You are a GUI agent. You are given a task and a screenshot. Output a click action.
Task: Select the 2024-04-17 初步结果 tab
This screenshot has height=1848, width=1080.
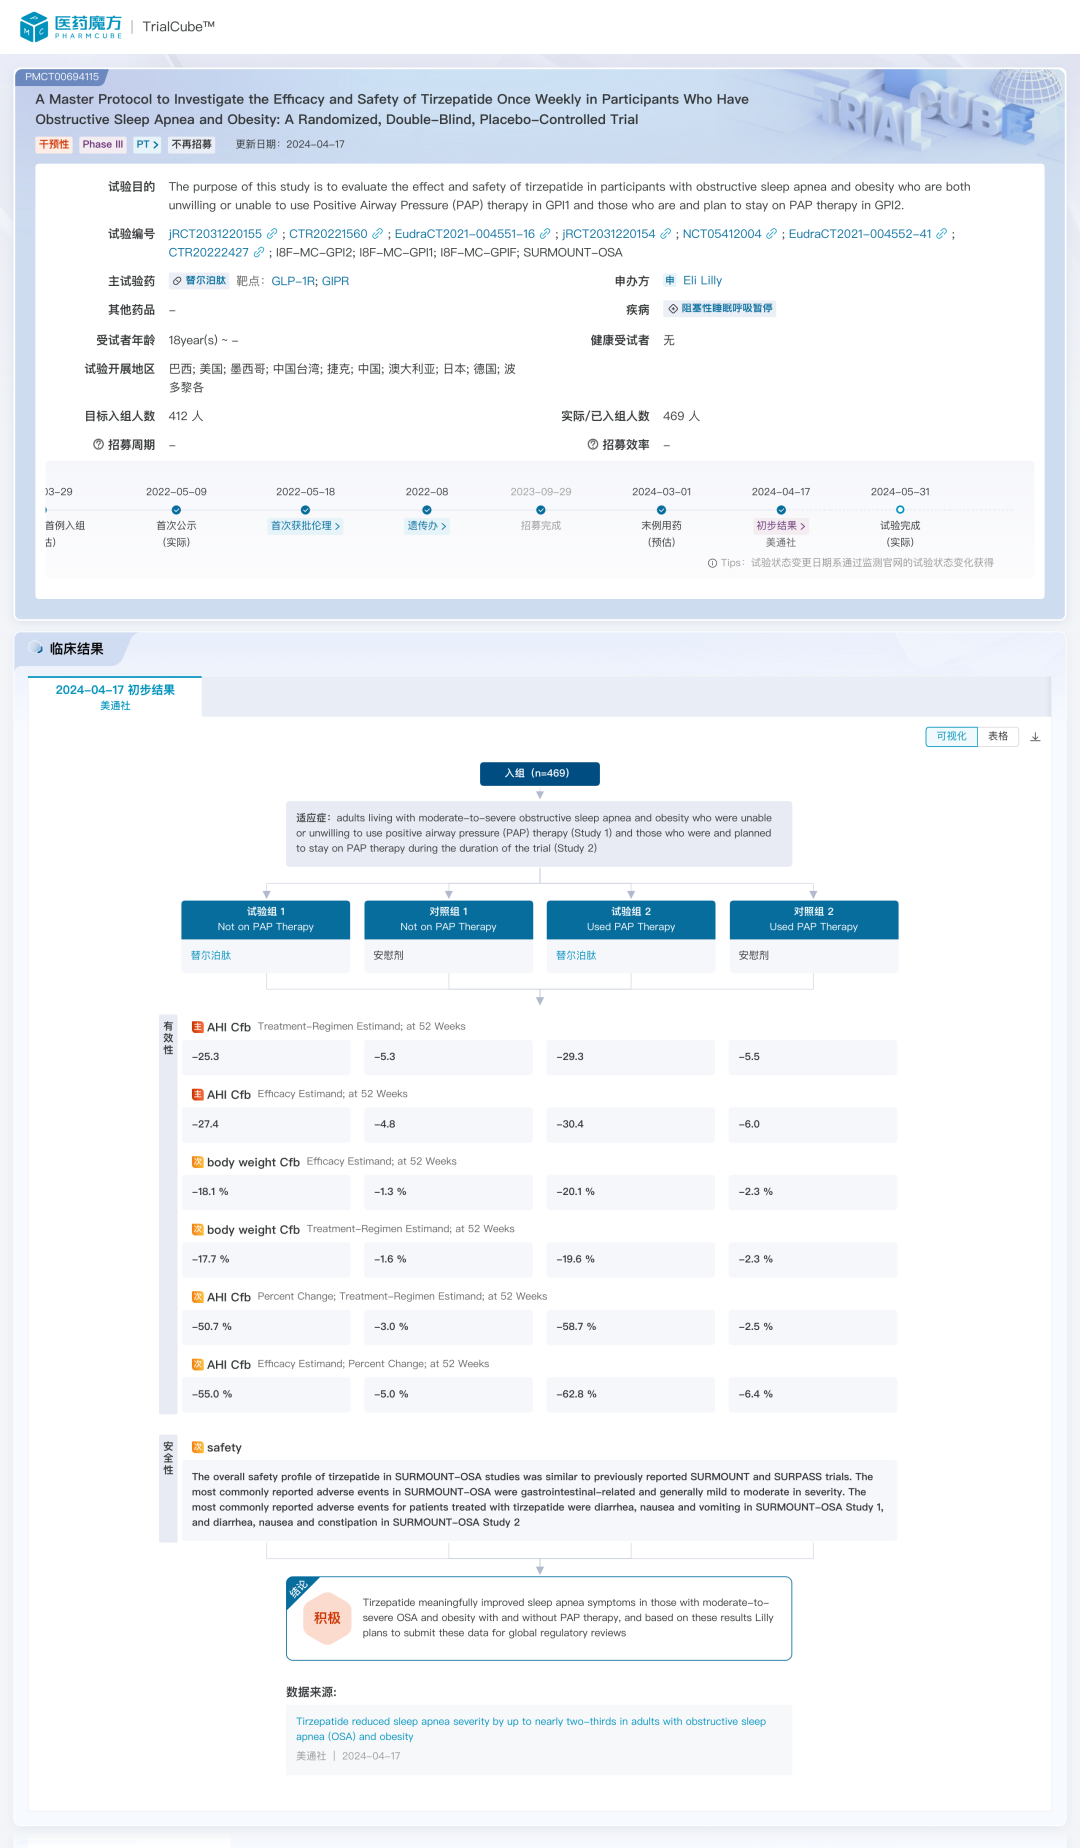pos(115,696)
